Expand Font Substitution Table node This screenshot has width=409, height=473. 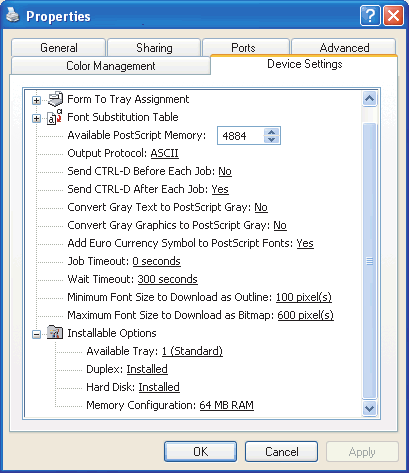click(x=37, y=118)
